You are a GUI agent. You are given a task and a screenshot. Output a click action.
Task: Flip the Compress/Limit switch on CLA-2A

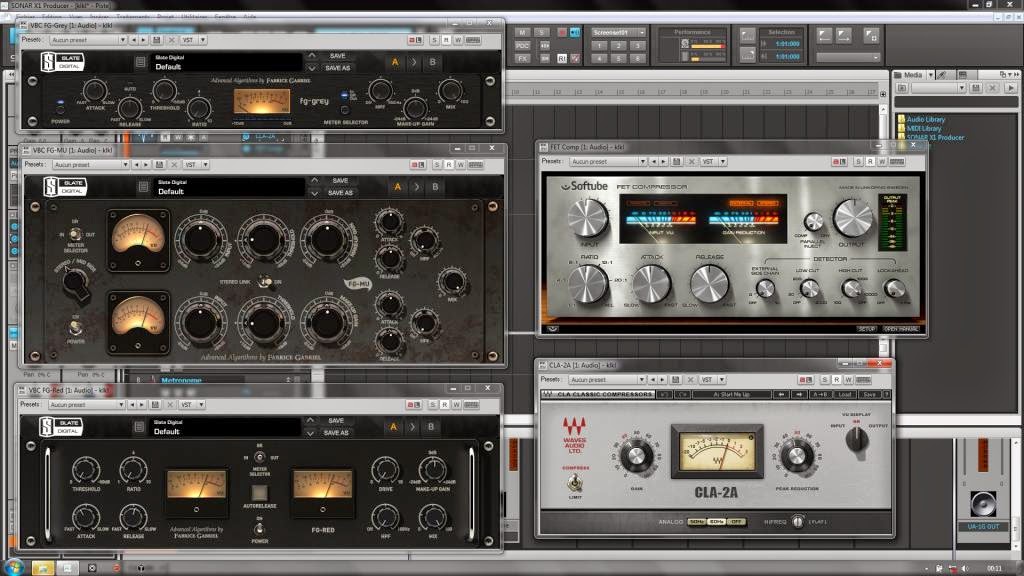[x=575, y=483]
